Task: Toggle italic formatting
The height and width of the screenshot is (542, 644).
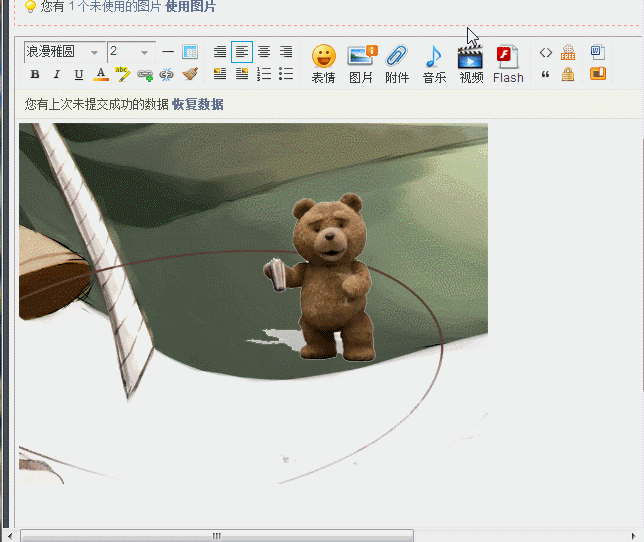Action: [57, 74]
